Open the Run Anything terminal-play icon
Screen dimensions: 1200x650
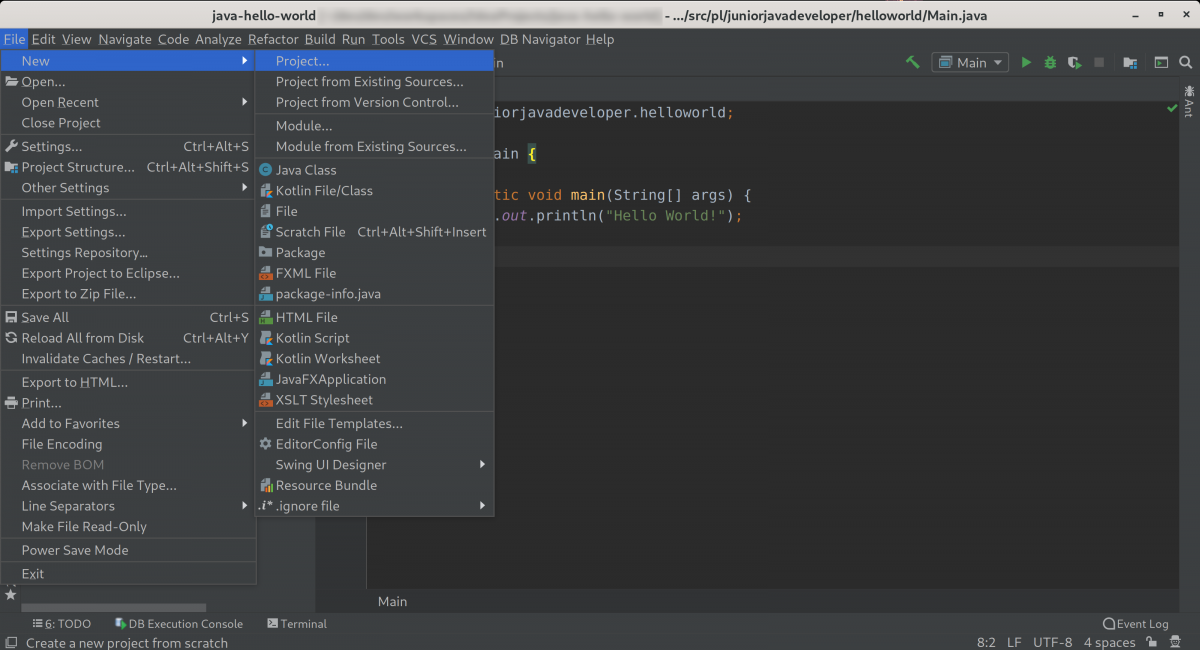point(1161,61)
